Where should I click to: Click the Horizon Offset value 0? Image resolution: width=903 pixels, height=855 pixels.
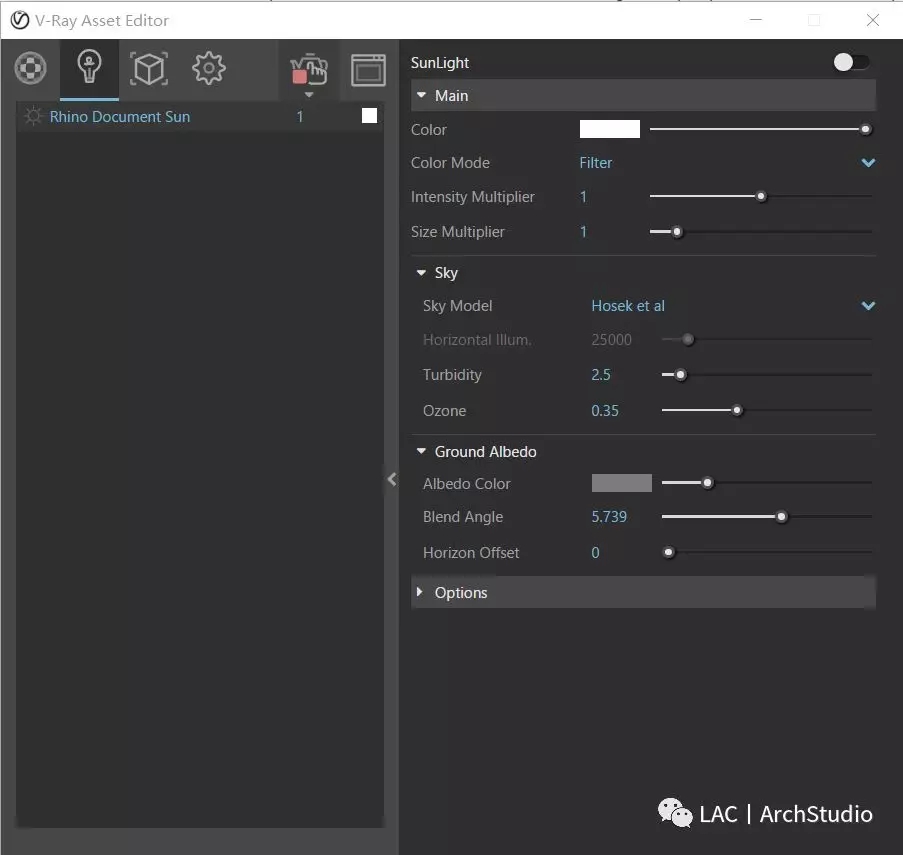[595, 553]
